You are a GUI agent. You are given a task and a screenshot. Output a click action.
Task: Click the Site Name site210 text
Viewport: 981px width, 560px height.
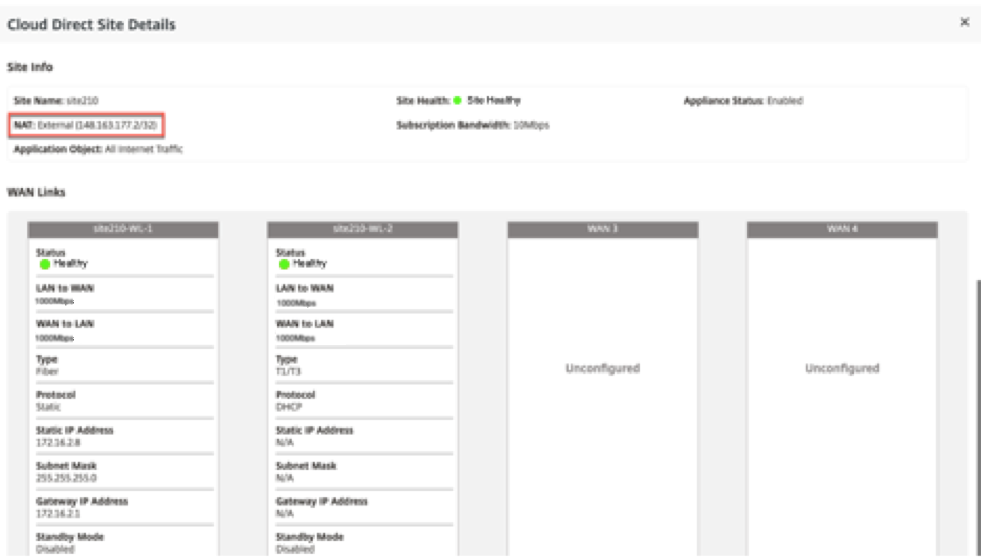[x=56, y=101]
